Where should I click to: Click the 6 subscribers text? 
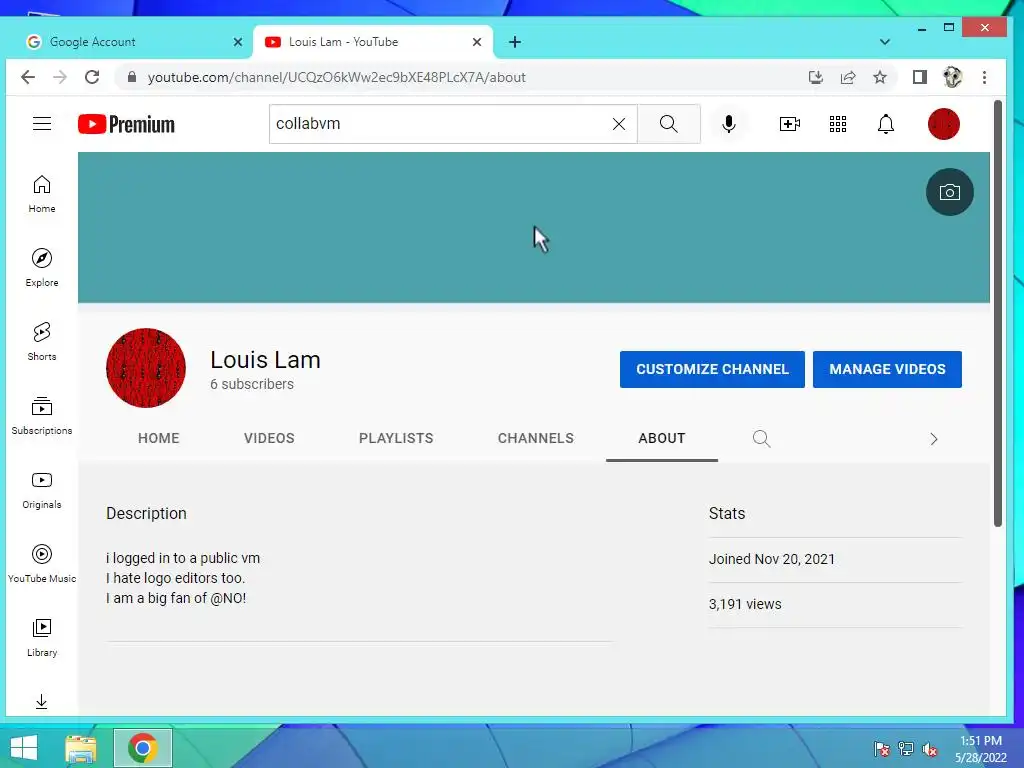point(251,384)
